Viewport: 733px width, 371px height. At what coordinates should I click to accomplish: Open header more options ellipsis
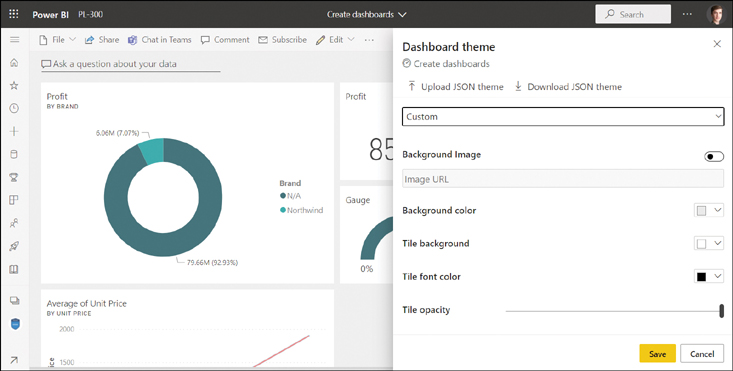click(687, 14)
